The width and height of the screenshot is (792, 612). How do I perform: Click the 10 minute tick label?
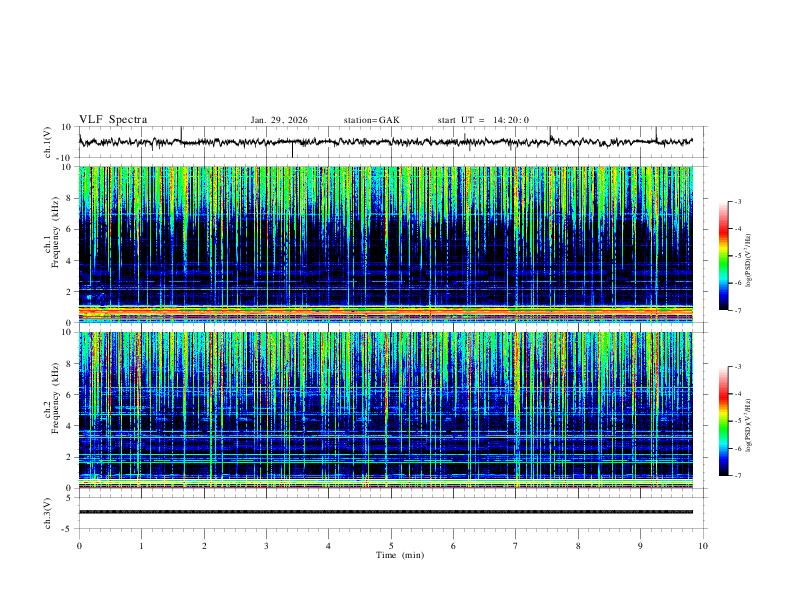[x=703, y=546]
